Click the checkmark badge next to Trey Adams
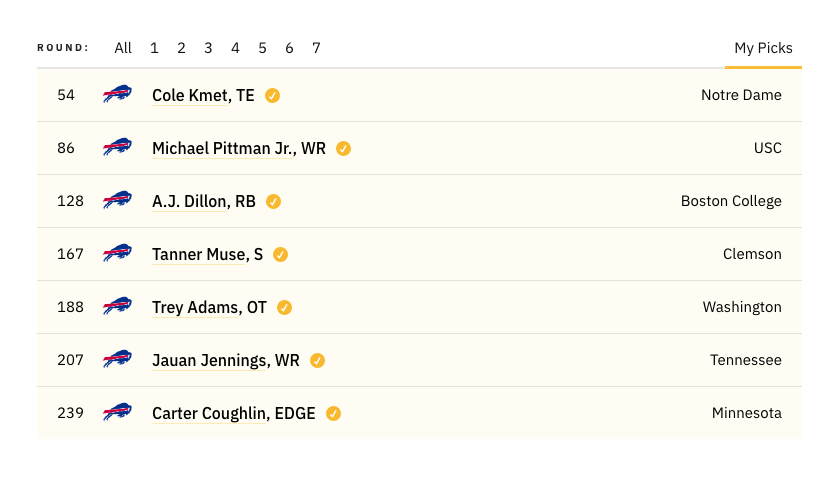 click(285, 307)
